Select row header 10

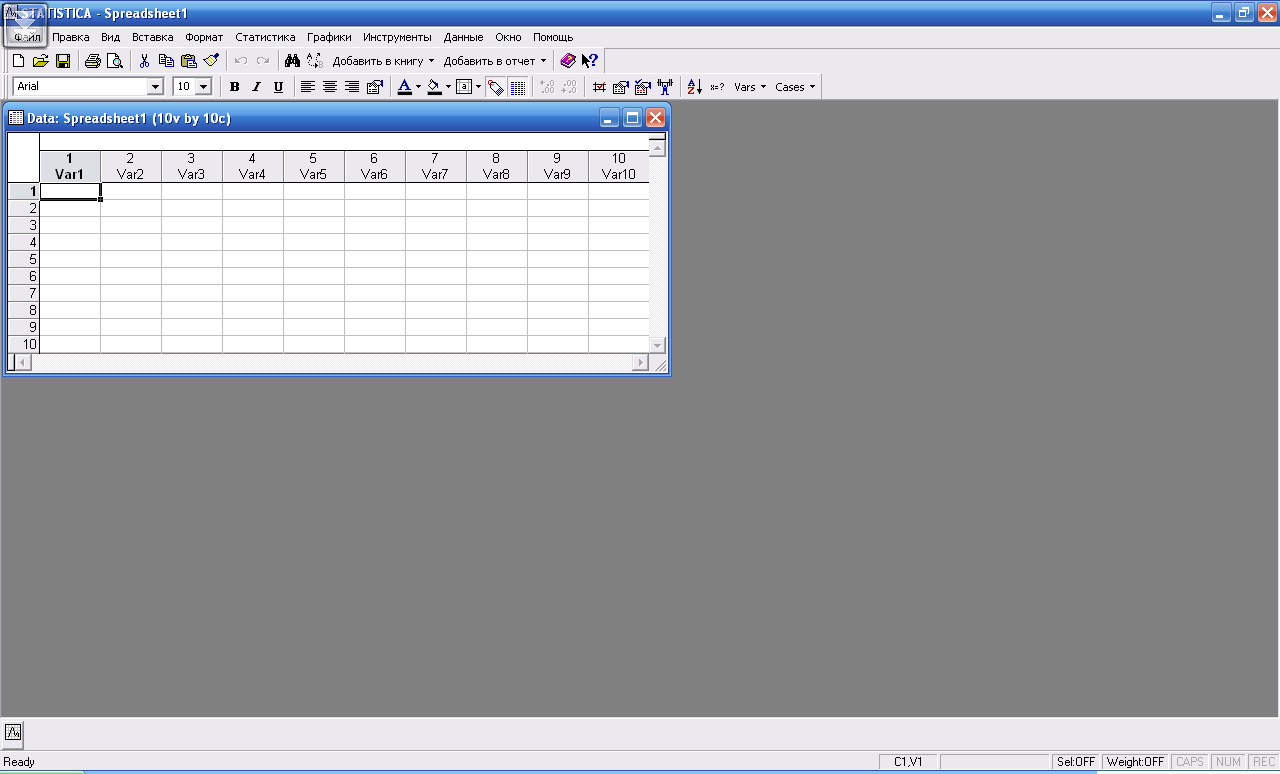coord(23,344)
